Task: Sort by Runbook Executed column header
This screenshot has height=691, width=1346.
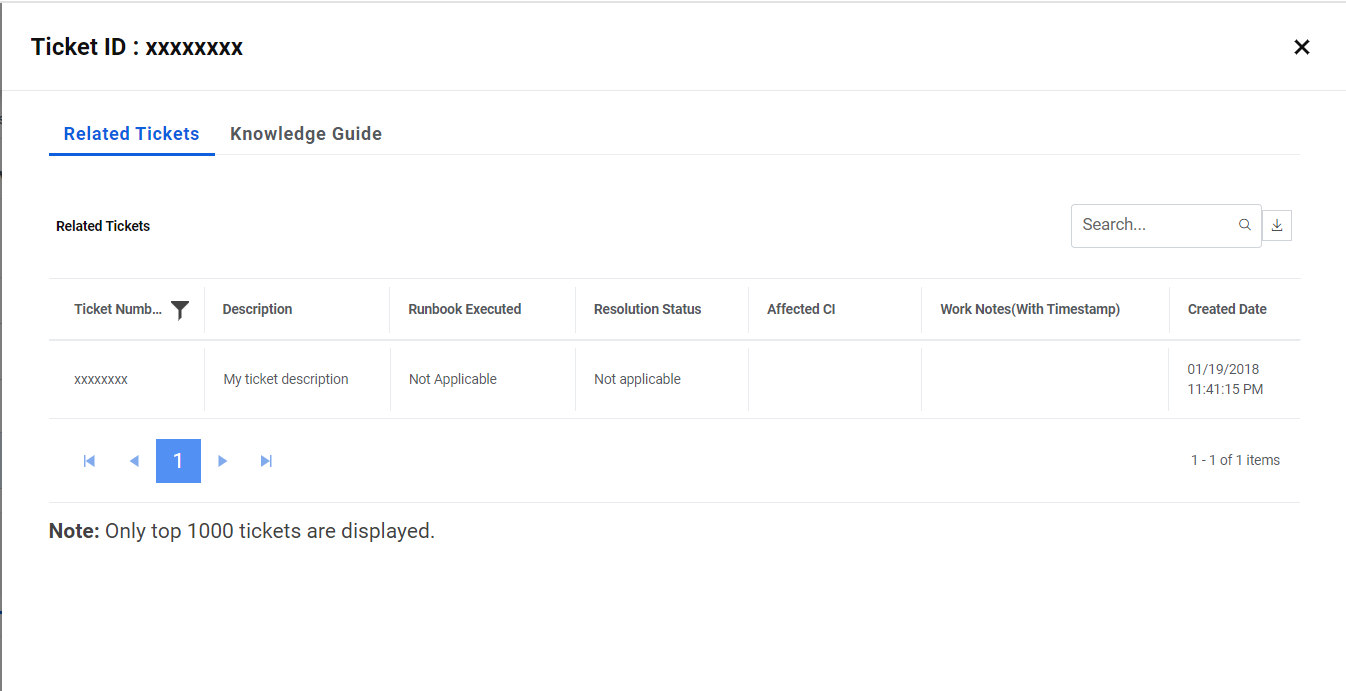Action: point(464,309)
